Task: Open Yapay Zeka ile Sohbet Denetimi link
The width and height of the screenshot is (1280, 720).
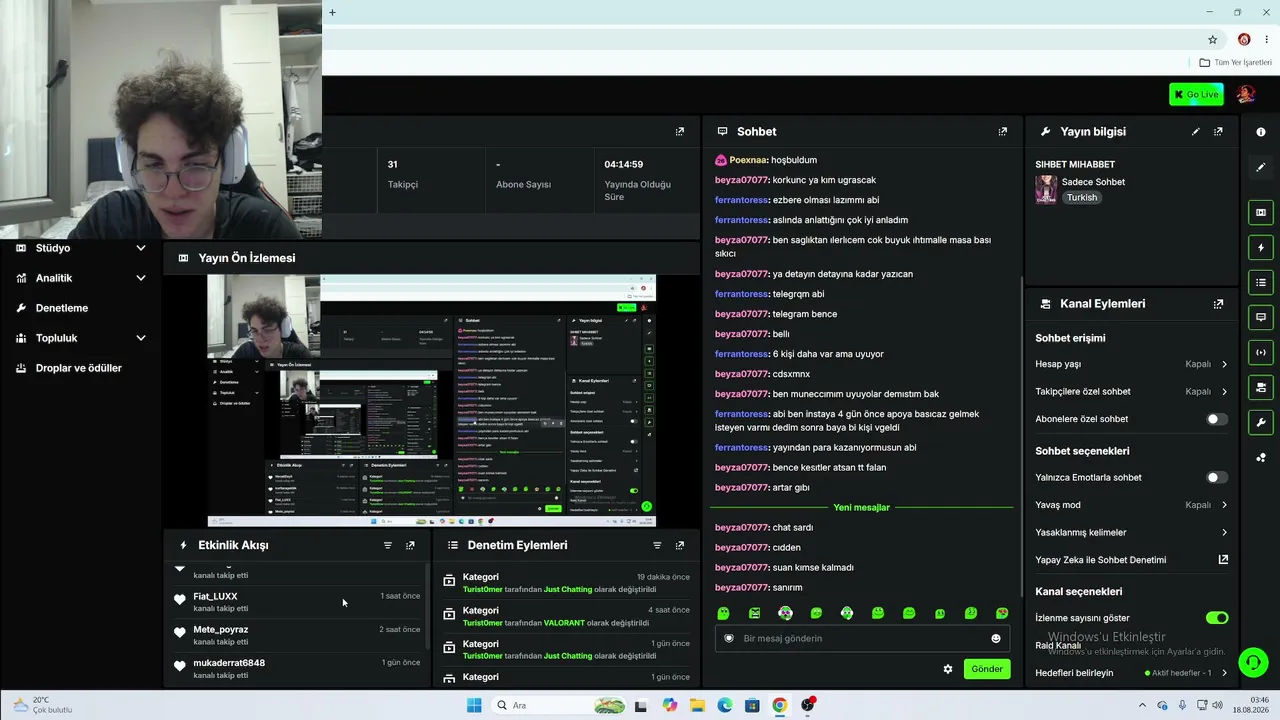Action: [x=1132, y=560]
